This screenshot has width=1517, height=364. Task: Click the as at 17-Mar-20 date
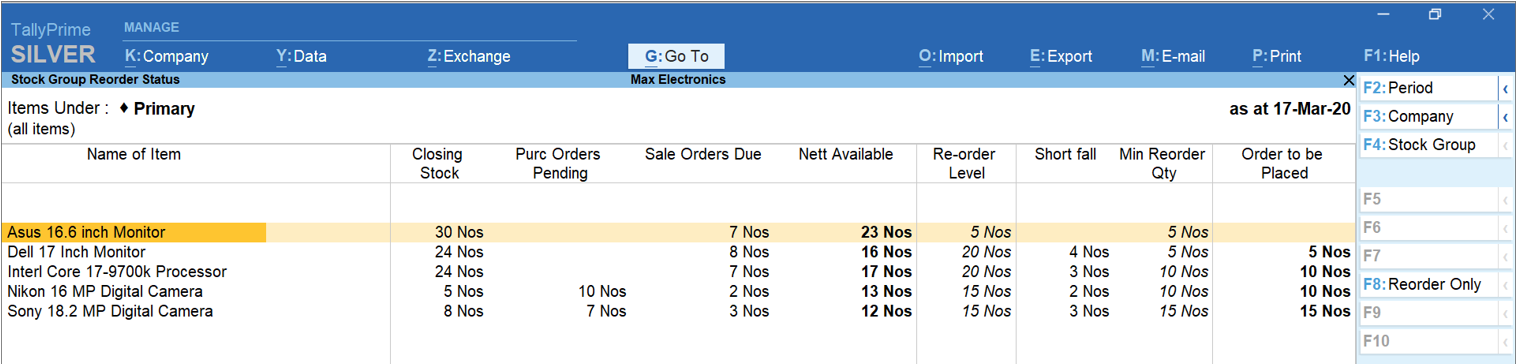1290,109
